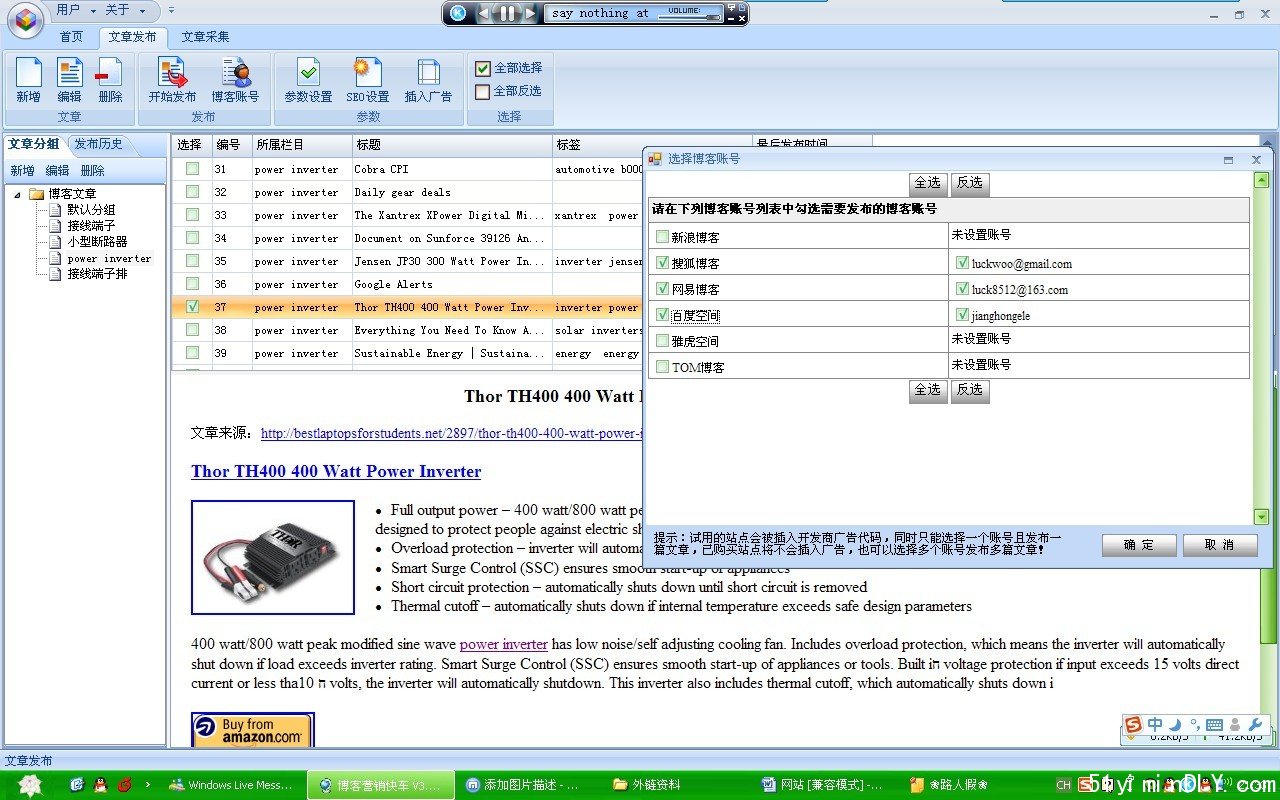Open the Thor TH400 400 Watt Power Inverter link
Viewport: 1280px width, 800px height.
336,471
